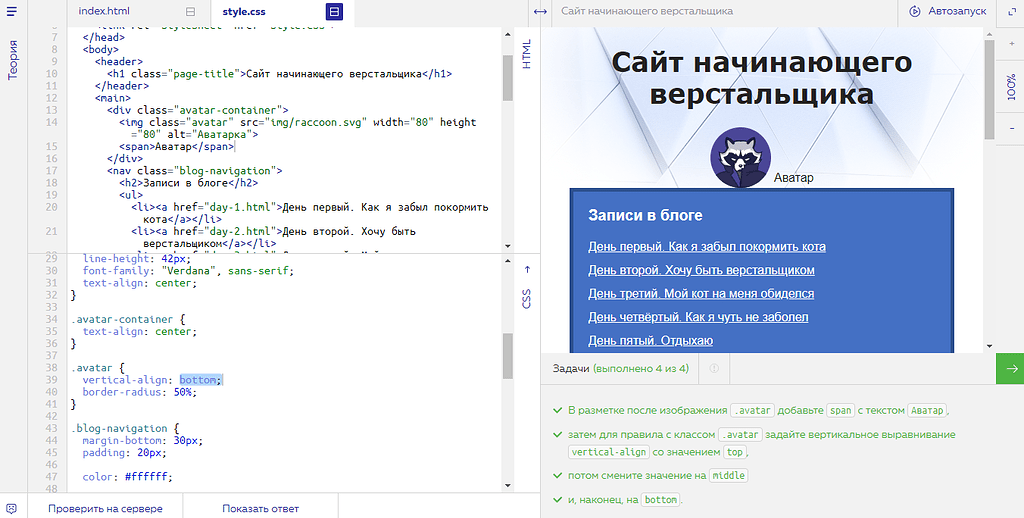1024x518 pixels.
Task: Click the feedback icon at bottom left
Action: 12,508
